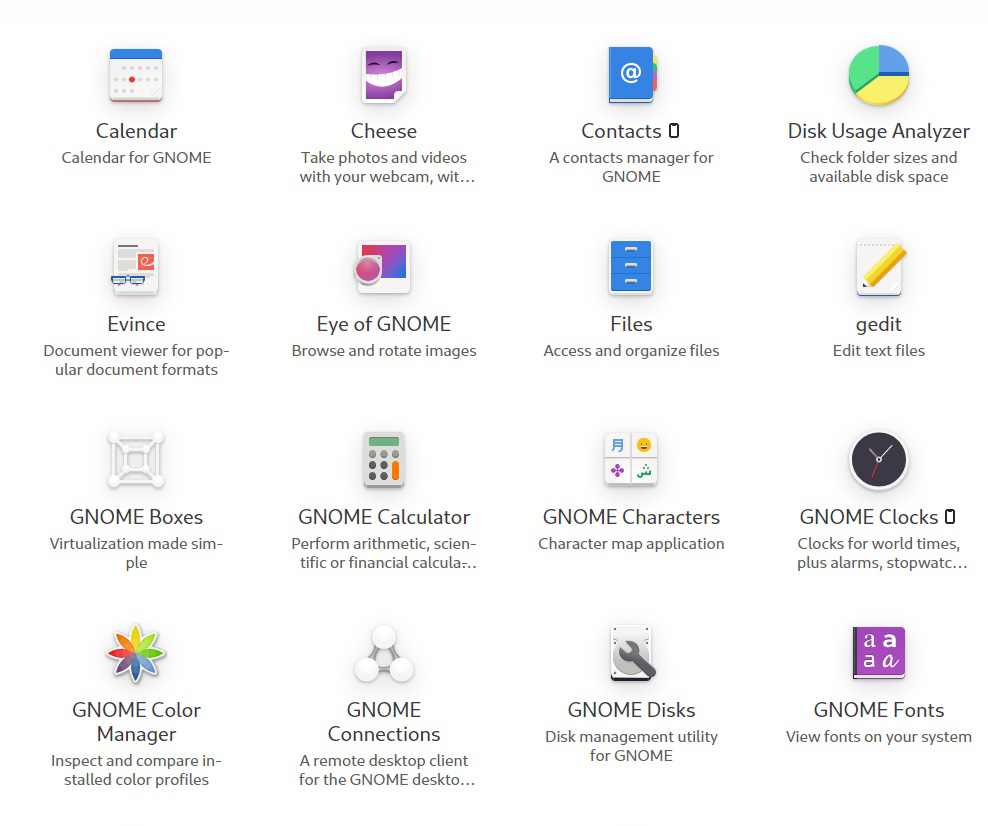Open the Calendar title link
The width and height of the screenshot is (988, 826).
click(136, 131)
